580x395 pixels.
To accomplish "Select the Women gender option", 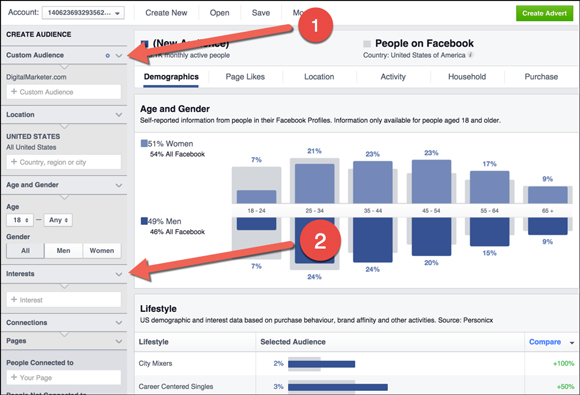I will 102,251.
